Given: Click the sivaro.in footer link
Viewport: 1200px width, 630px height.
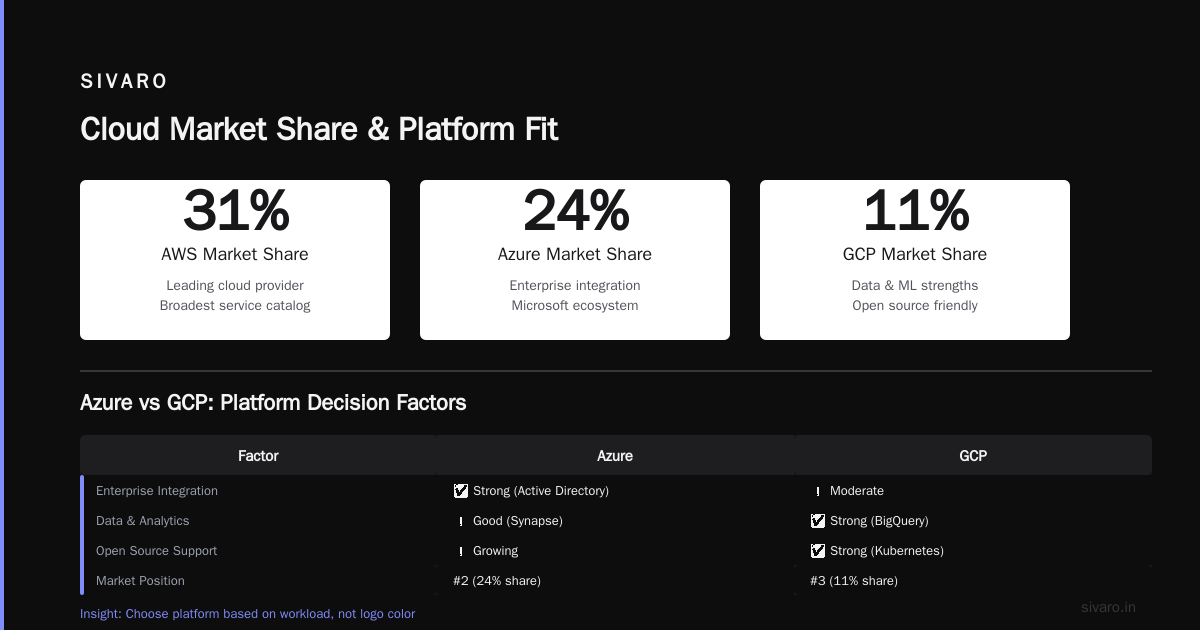Looking at the screenshot, I should pyautogui.click(x=1109, y=607).
